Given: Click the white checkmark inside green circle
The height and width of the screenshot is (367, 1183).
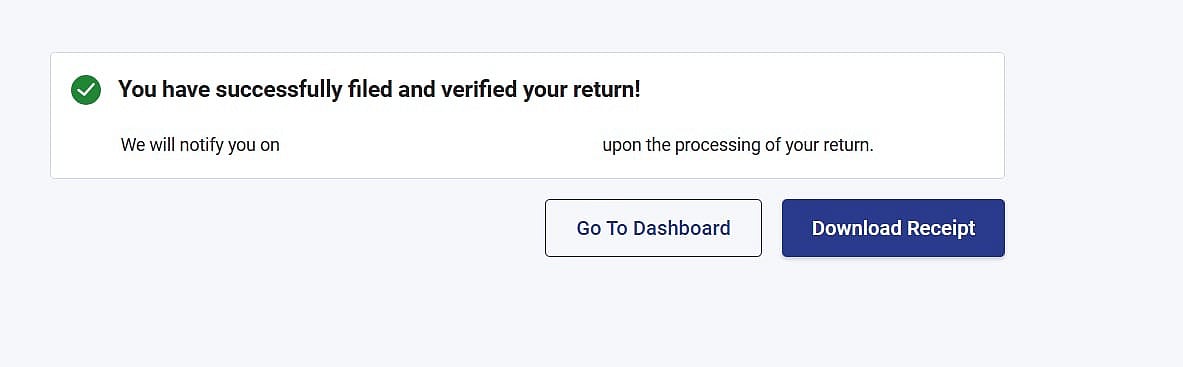Looking at the screenshot, I should [86, 91].
